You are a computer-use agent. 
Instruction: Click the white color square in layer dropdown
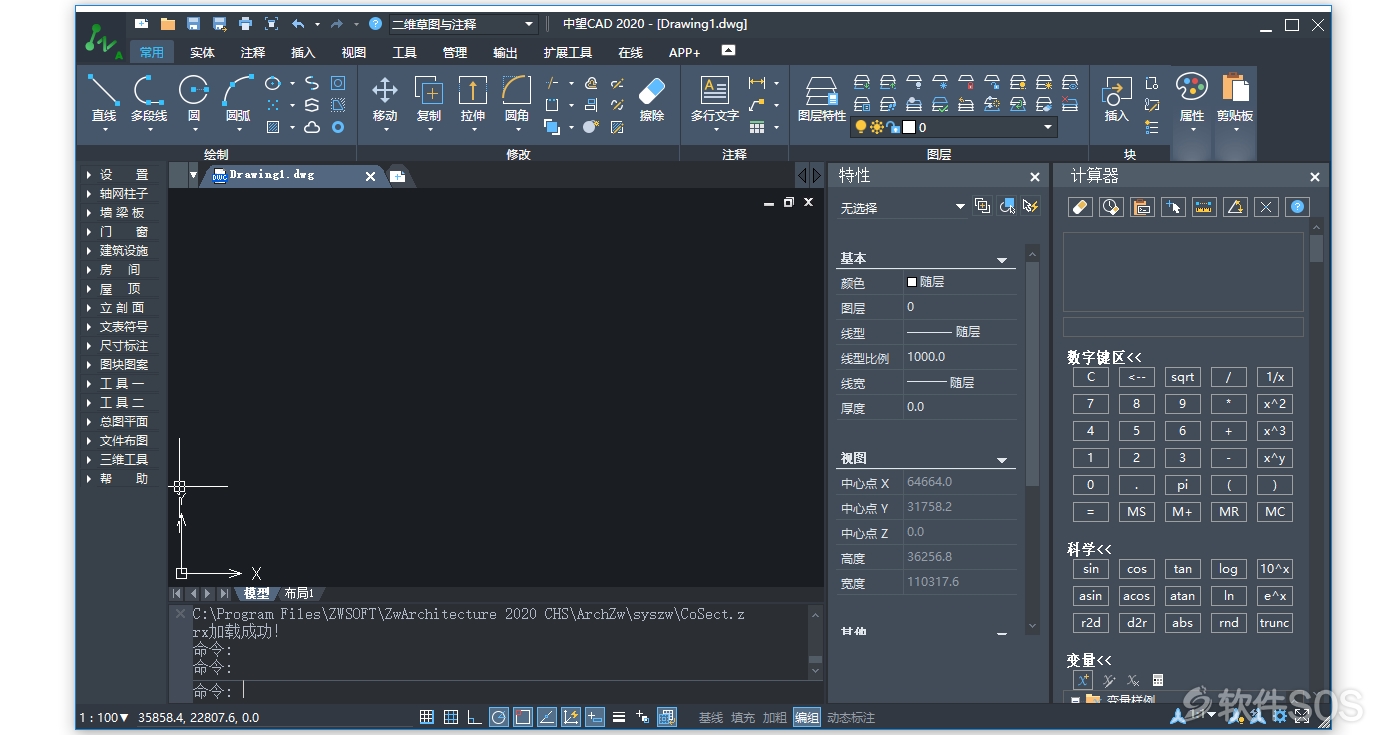[x=909, y=127]
